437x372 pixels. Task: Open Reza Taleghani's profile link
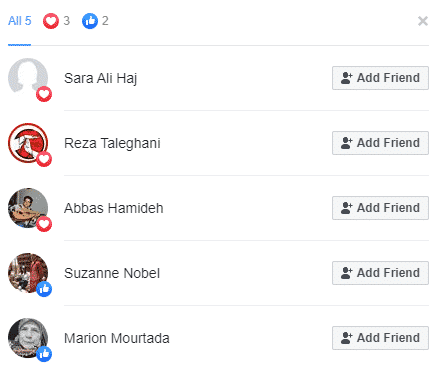[112, 143]
